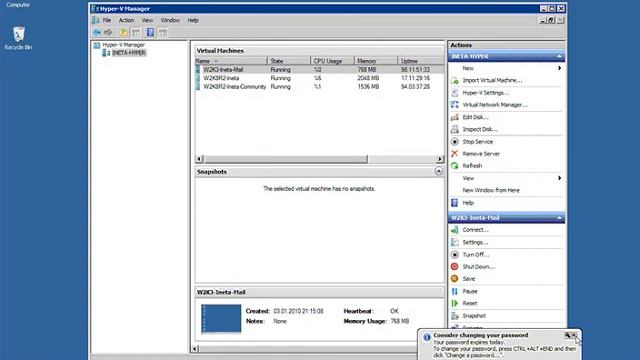The width and height of the screenshot is (640, 360).
Task: Select the W2K8R2-Ineta virtual machine row
Action: [x=319, y=78]
